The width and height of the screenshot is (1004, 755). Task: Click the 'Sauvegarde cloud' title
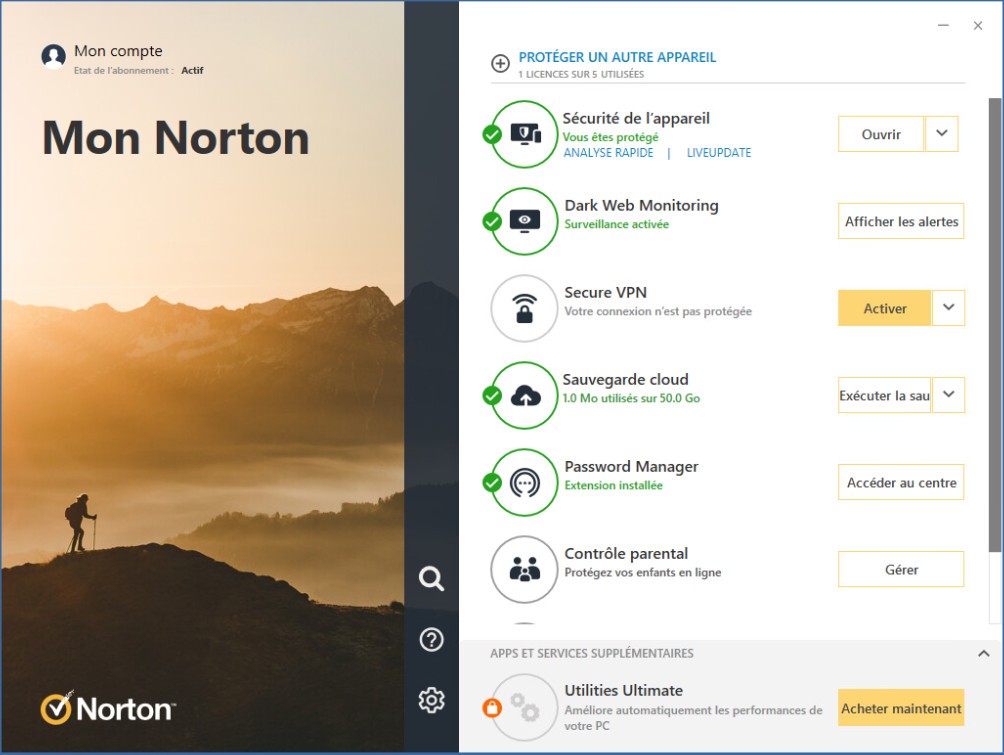[626, 380]
